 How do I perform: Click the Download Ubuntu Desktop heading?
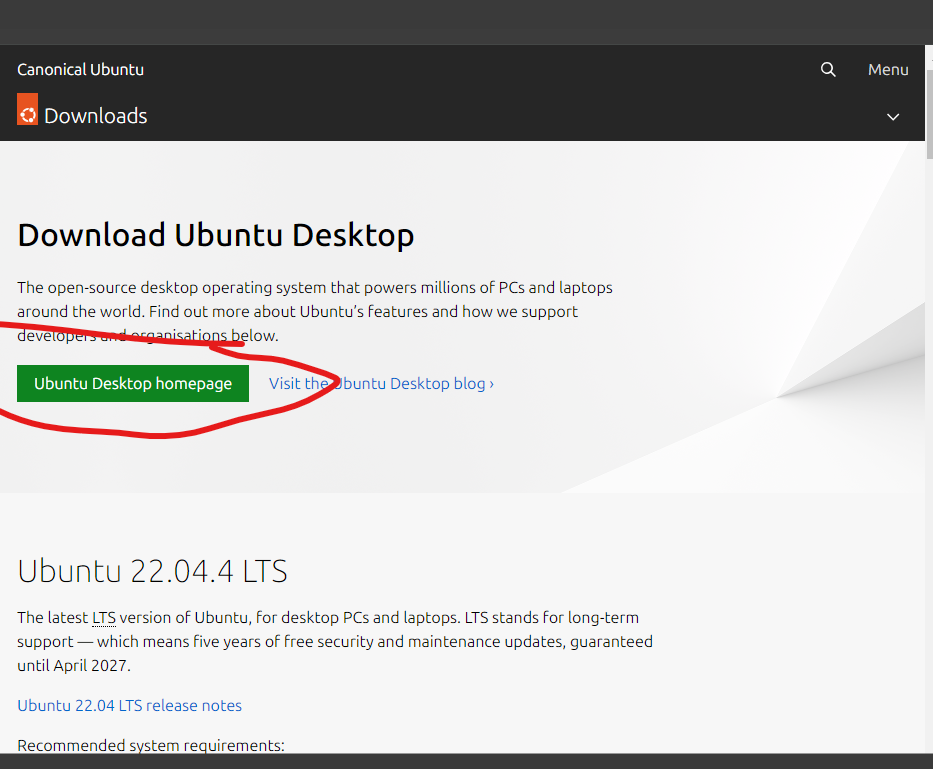(x=215, y=235)
